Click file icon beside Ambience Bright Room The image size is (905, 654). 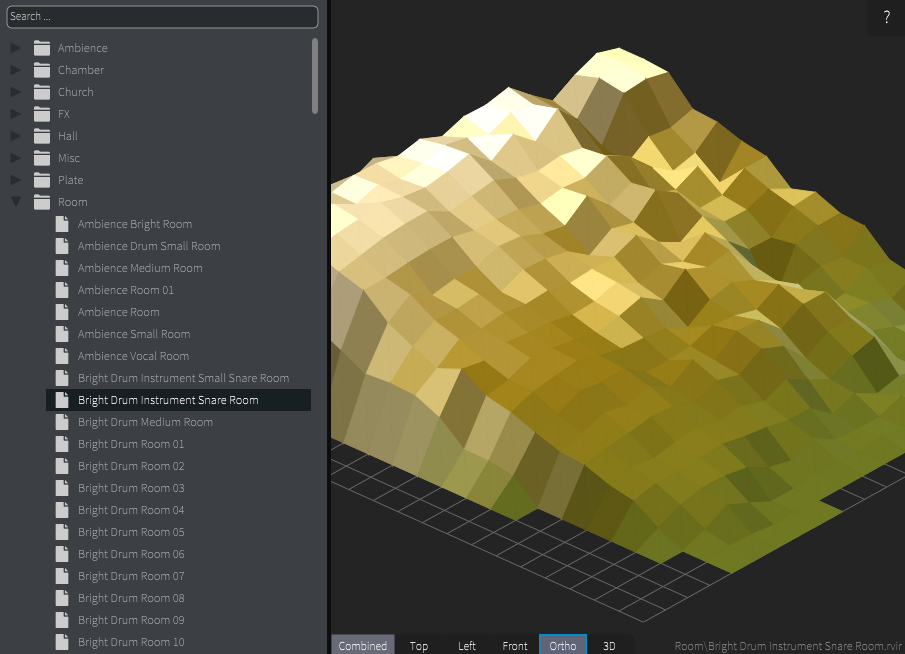click(62, 224)
